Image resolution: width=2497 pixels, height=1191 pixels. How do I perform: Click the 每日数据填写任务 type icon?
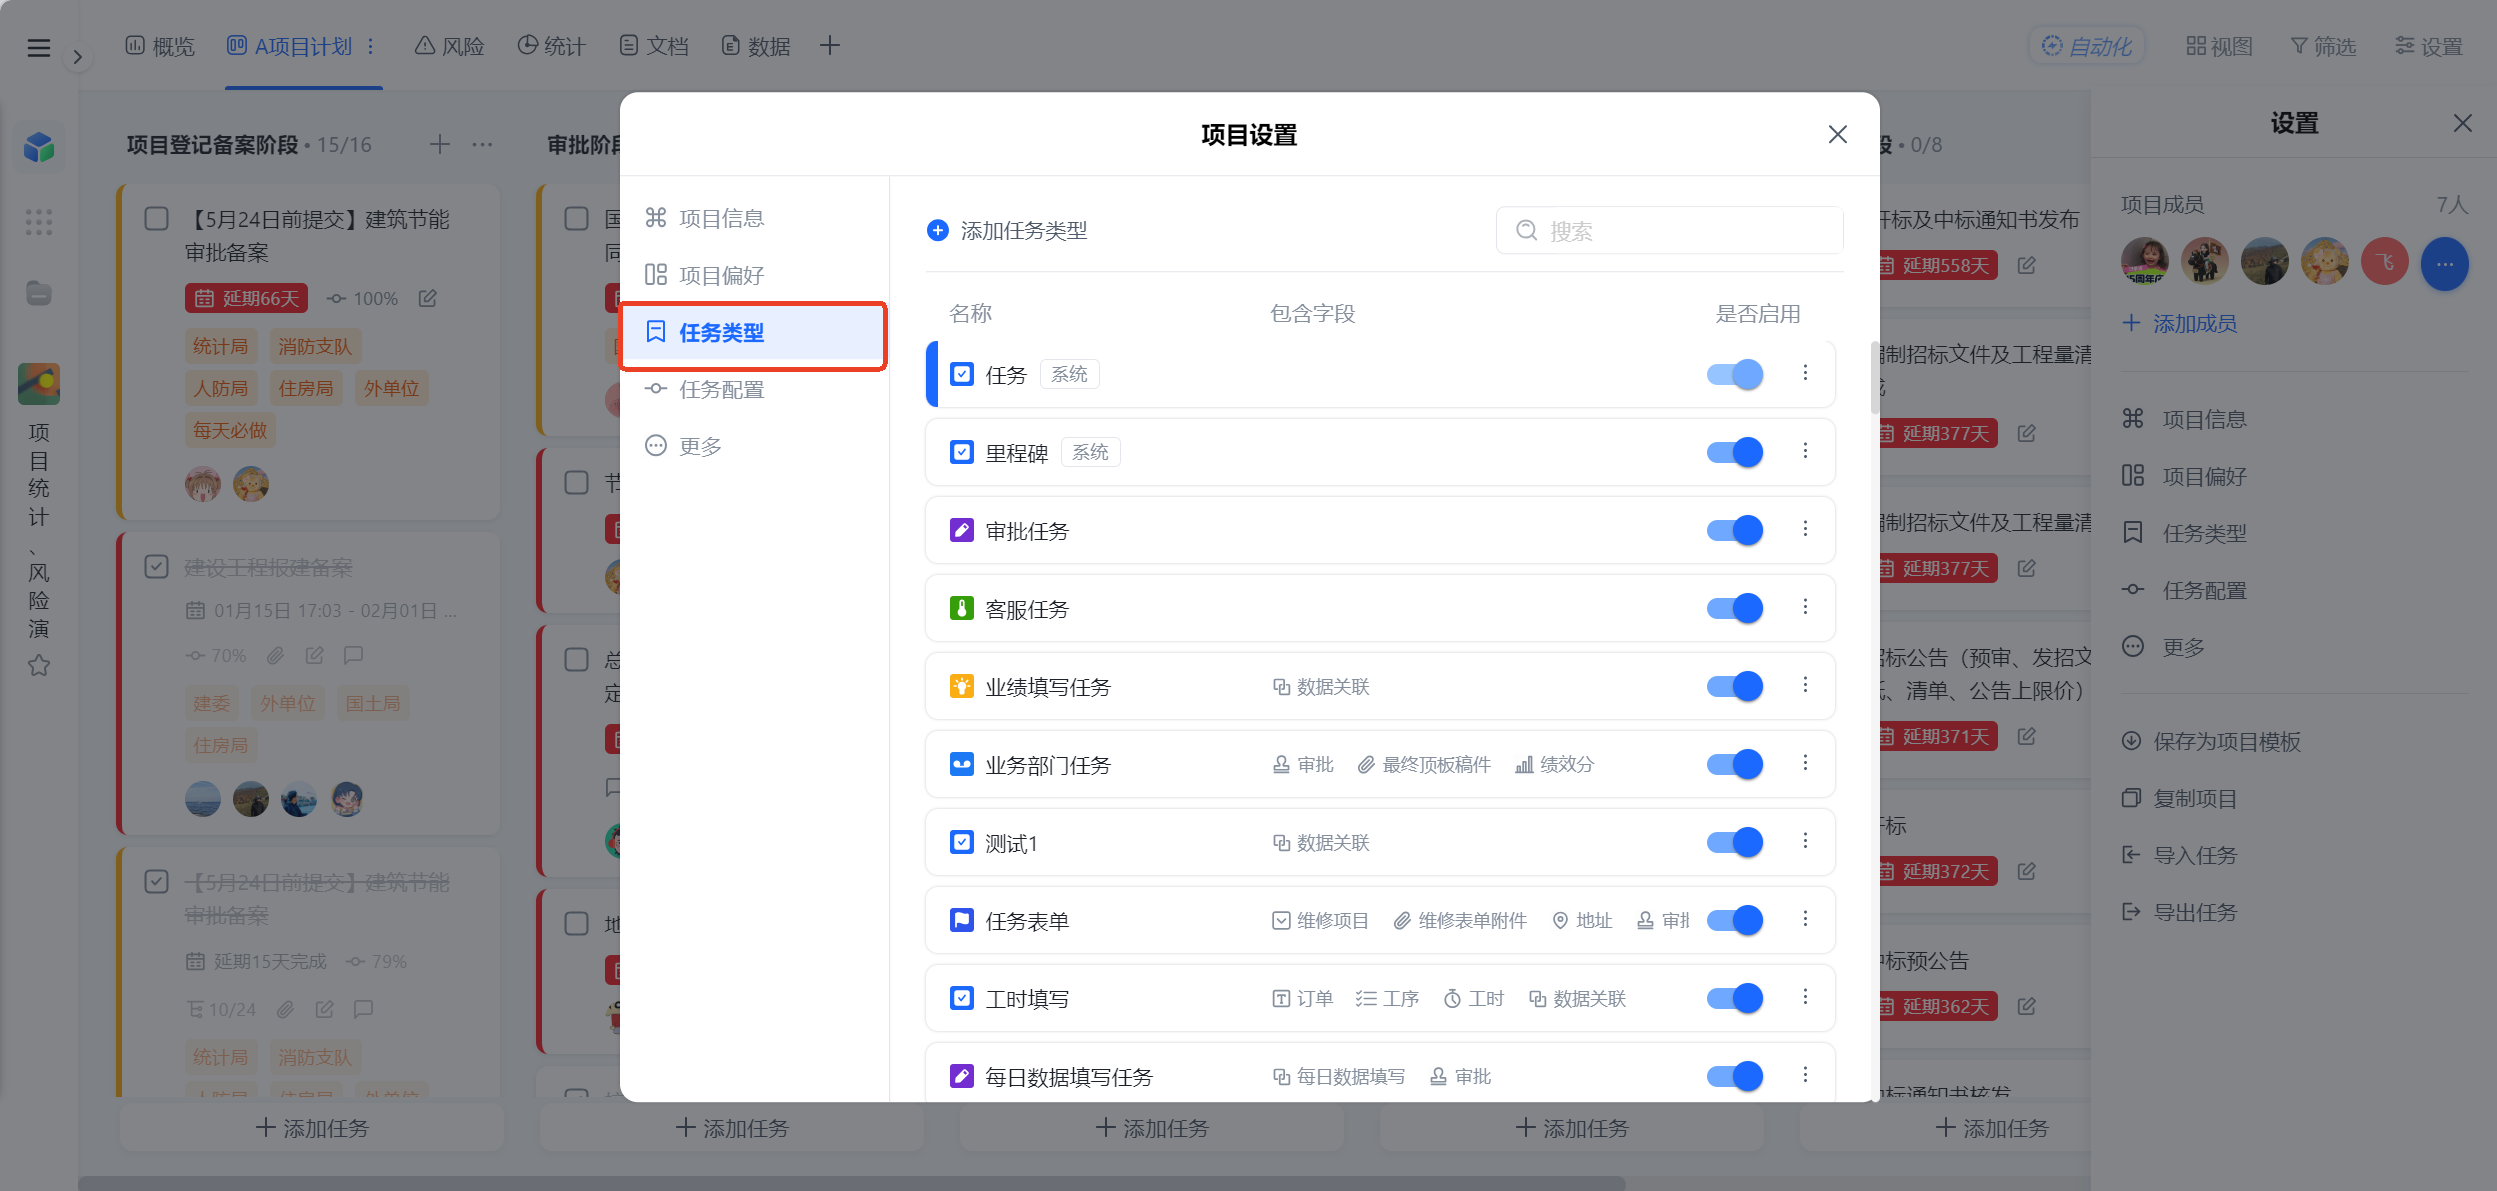click(961, 1076)
